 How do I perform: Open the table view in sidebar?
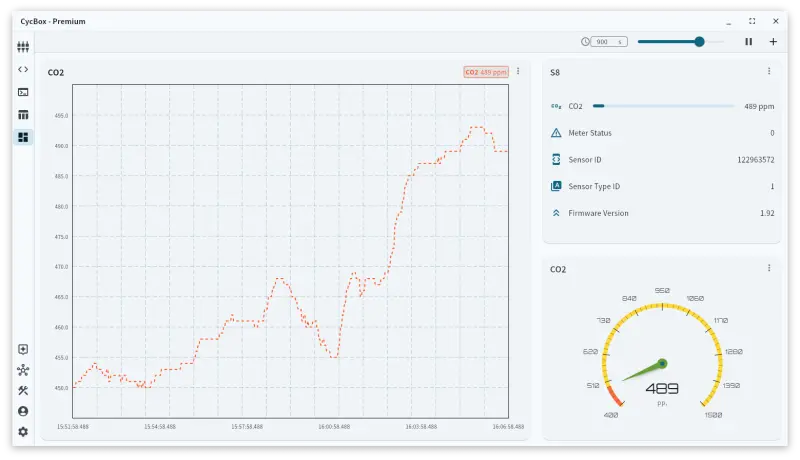pyautogui.click(x=23, y=115)
